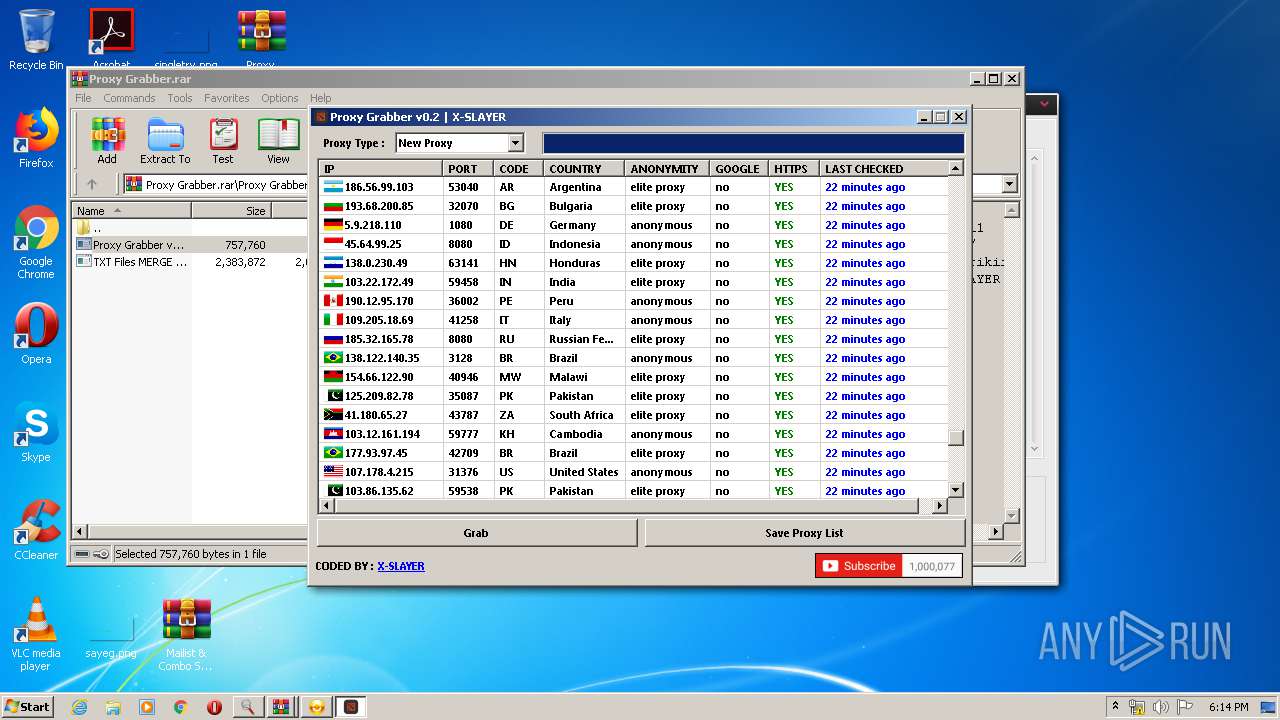Click the X-SLAYER link
The height and width of the screenshot is (720, 1280).
click(401, 566)
